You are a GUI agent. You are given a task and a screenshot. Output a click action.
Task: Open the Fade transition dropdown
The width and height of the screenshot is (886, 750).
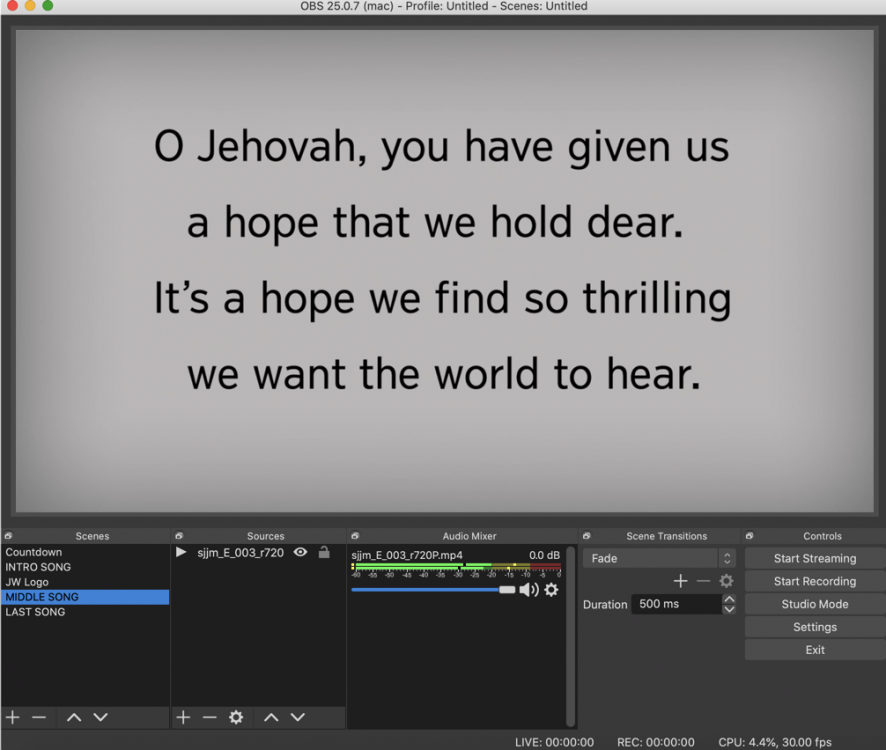click(661, 558)
